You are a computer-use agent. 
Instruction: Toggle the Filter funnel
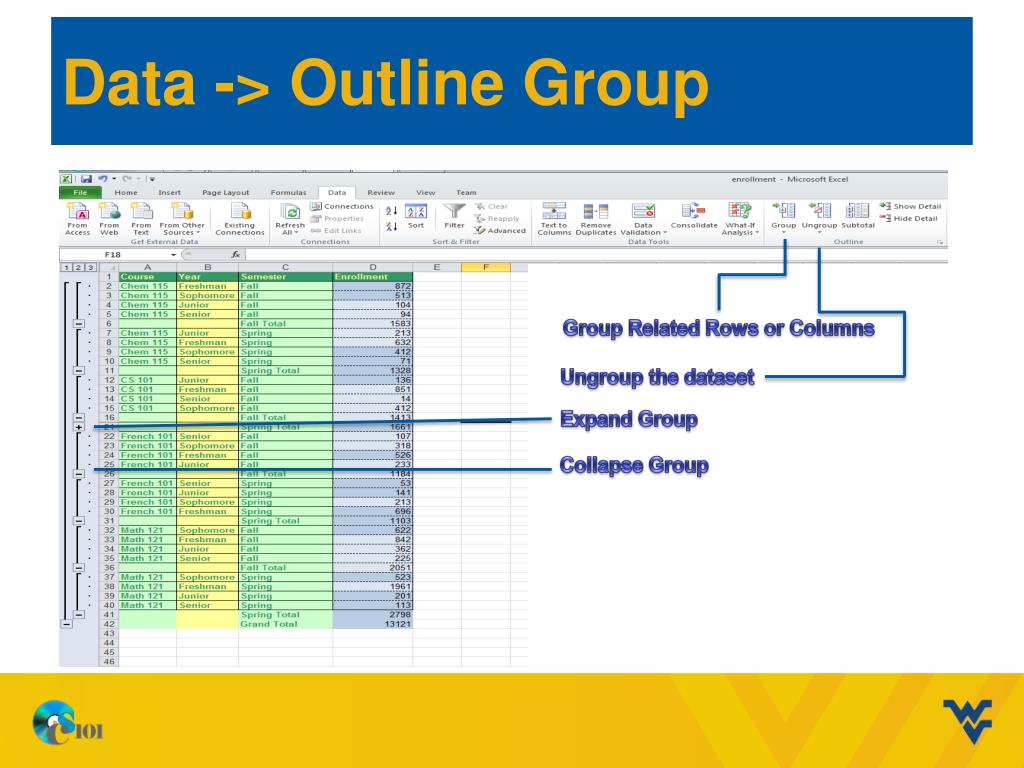point(454,216)
